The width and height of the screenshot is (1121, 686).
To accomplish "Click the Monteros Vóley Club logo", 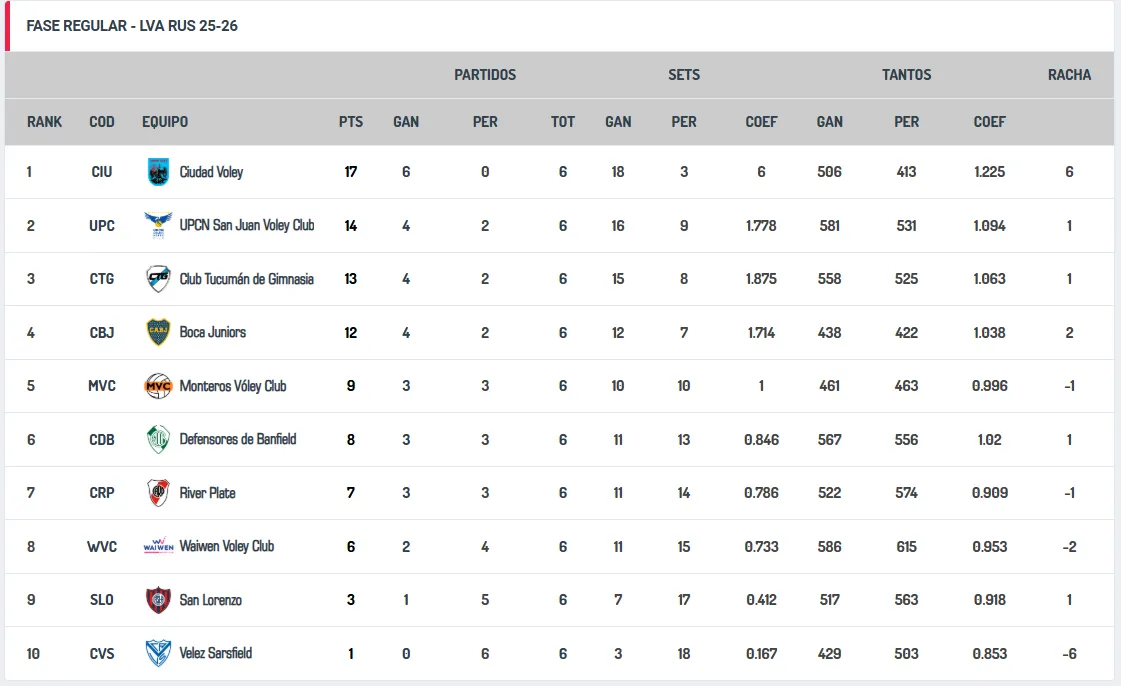I will coord(158,386).
